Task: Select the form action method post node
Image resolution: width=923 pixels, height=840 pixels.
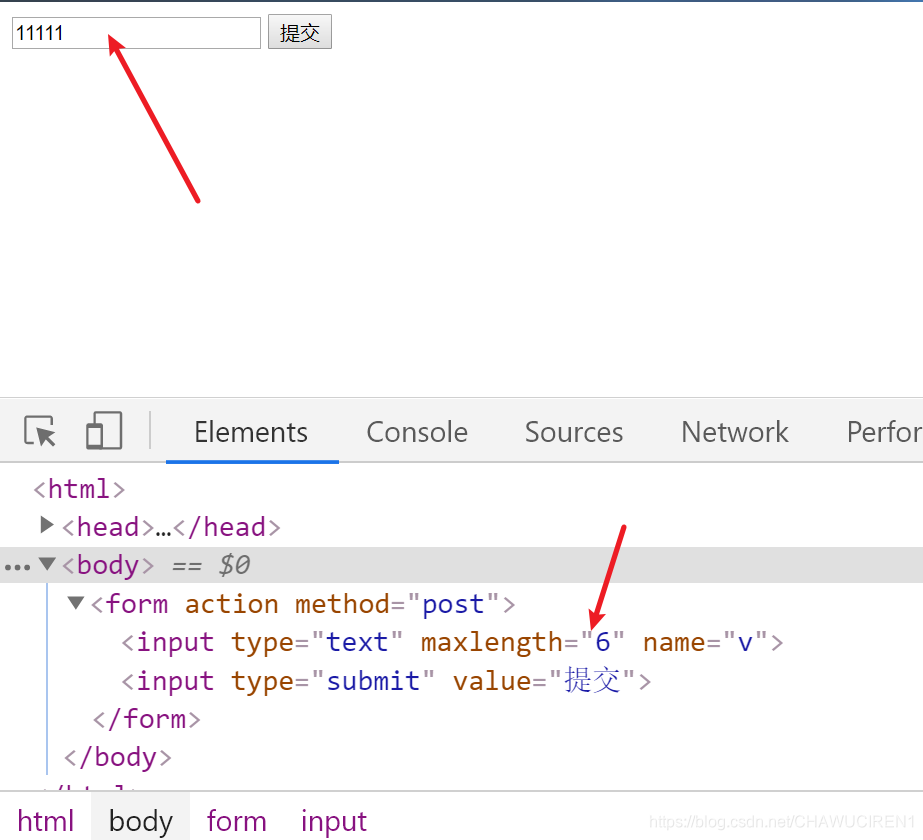Action: pyautogui.click(x=303, y=605)
